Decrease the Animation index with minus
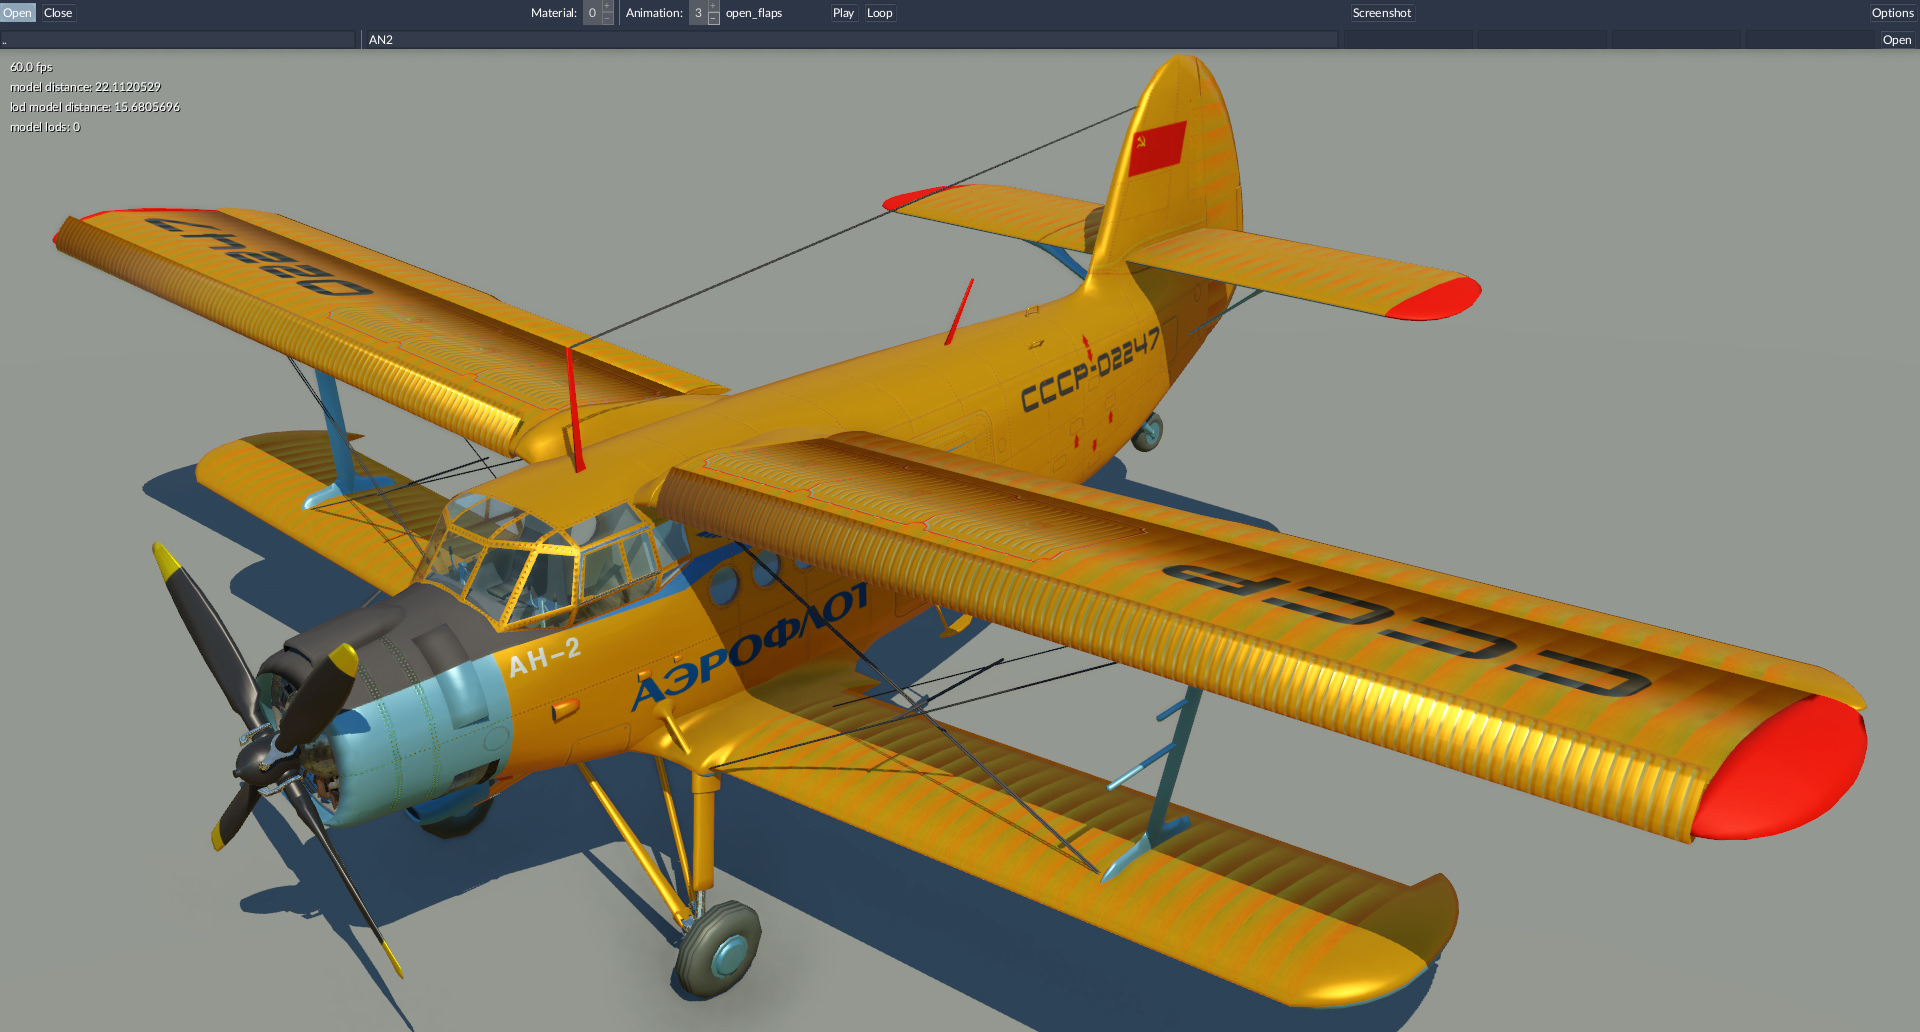1920x1032 pixels. coord(713,19)
